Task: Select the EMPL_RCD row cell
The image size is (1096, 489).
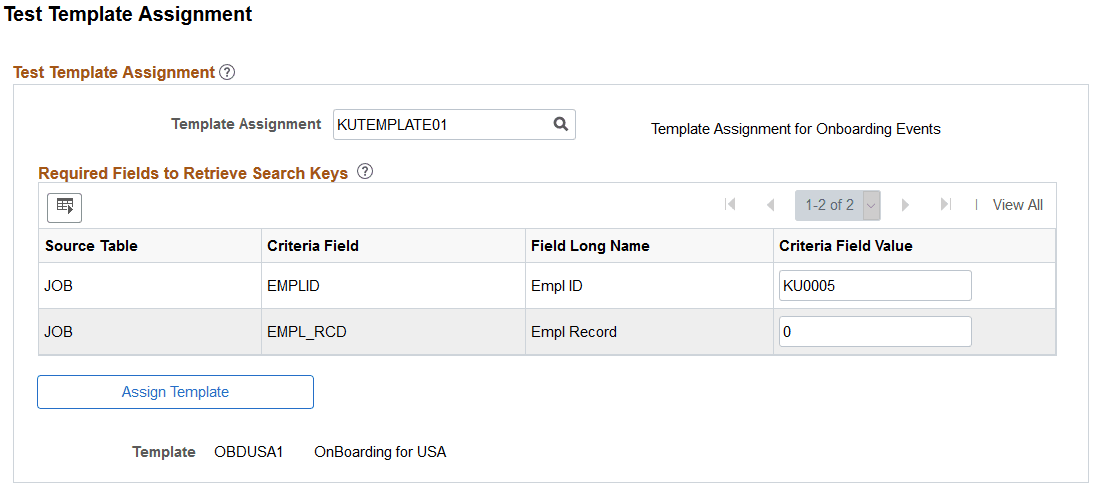Action: [x=307, y=332]
